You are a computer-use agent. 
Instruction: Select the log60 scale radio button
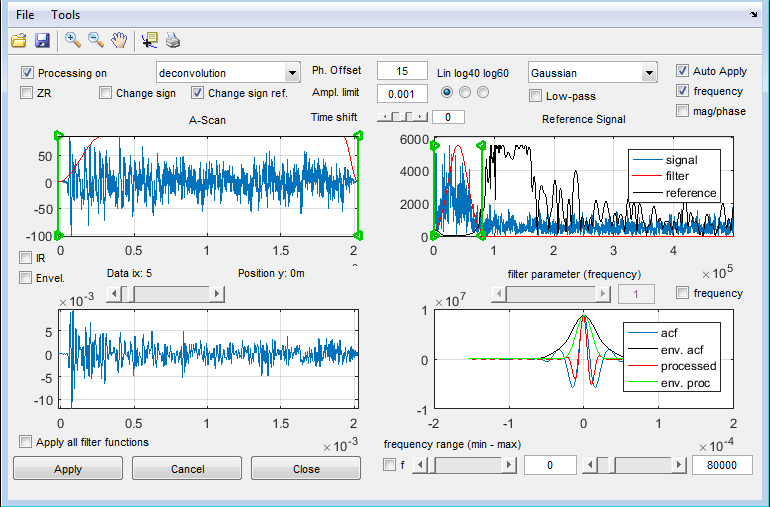pyautogui.click(x=483, y=92)
